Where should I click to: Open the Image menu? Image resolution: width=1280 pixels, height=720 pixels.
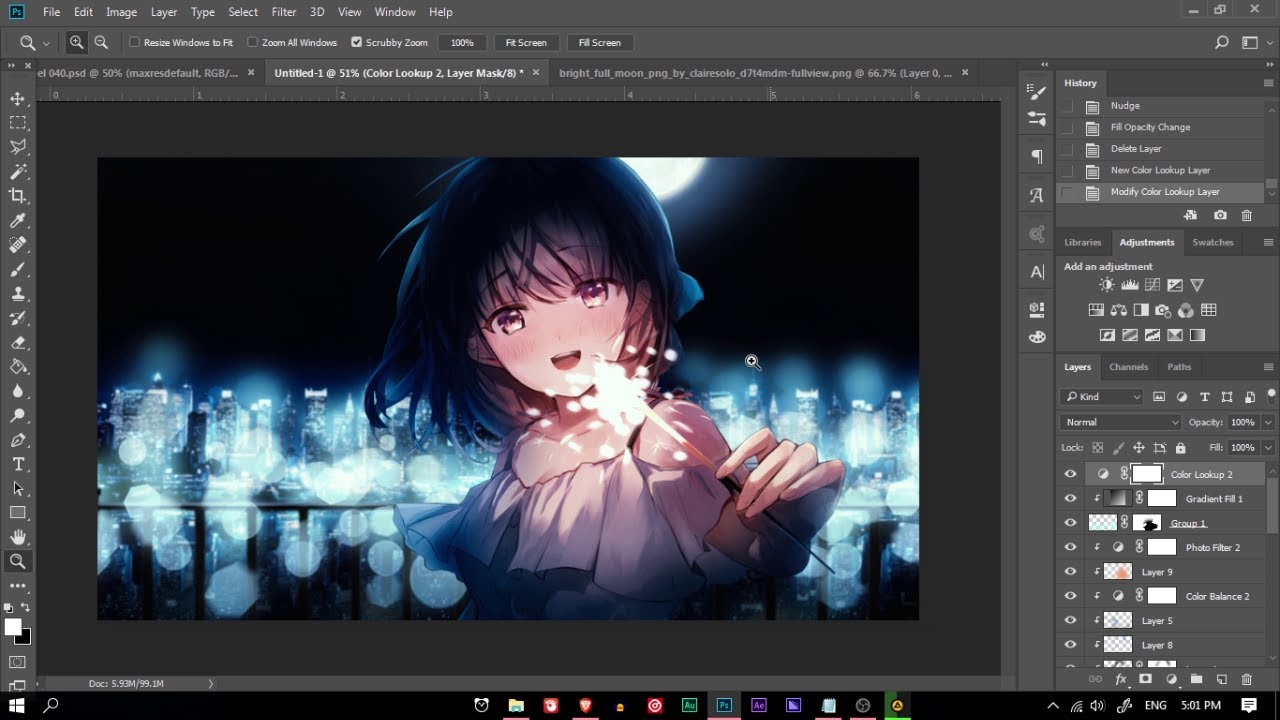(121, 12)
